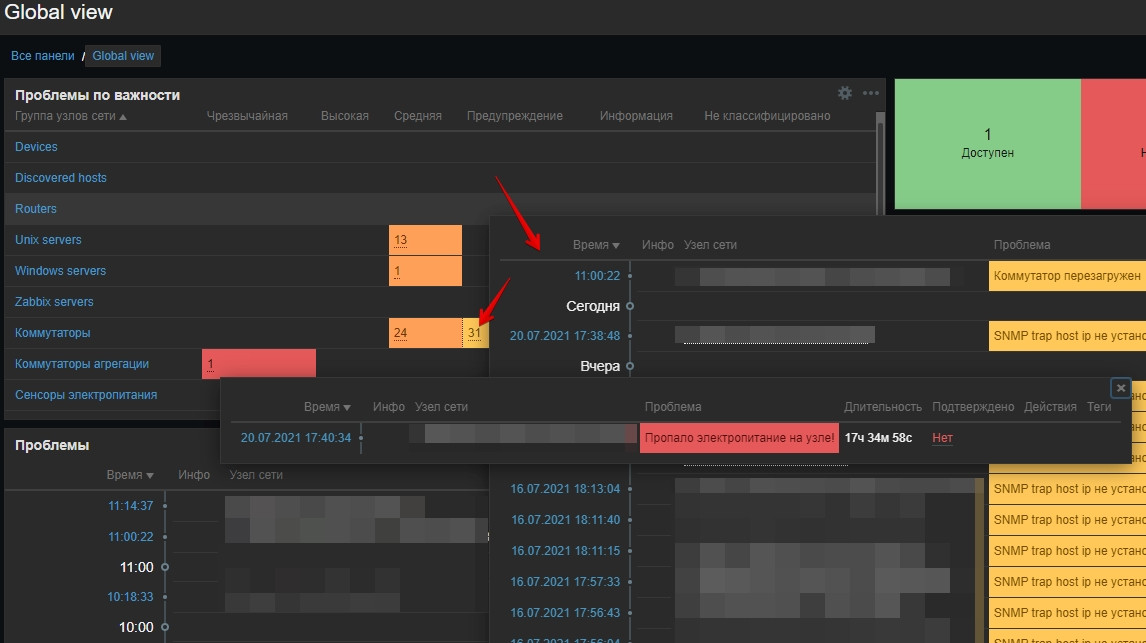The width and height of the screenshot is (1146, 643).
Task: Click the red count 1 critical cell
Action: (211, 365)
